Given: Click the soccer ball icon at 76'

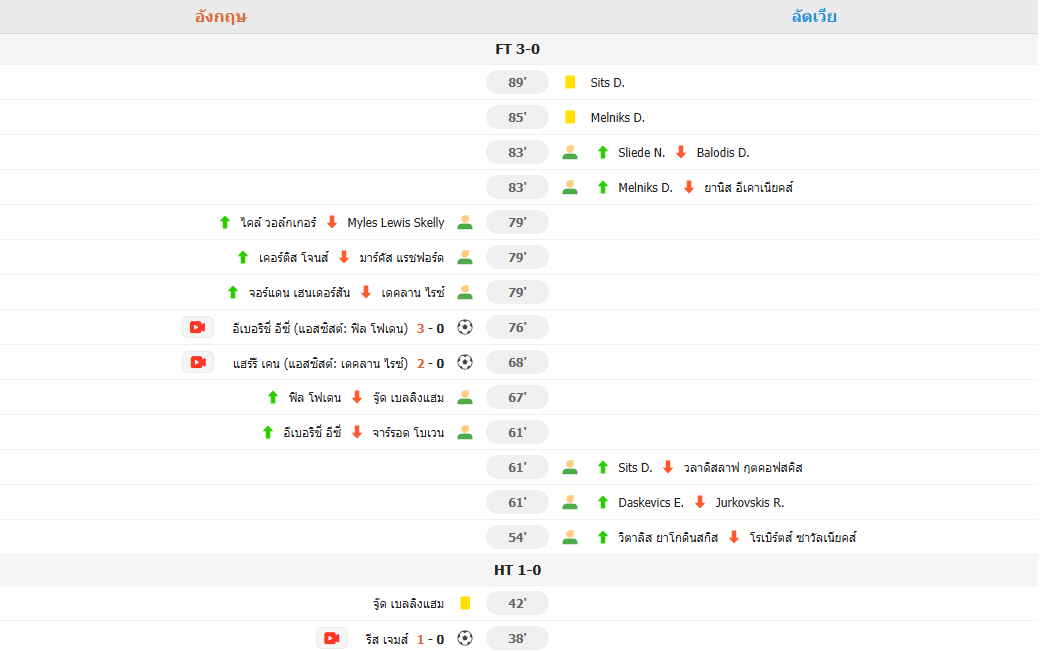Looking at the screenshot, I should pyautogui.click(x=464, y=327).
